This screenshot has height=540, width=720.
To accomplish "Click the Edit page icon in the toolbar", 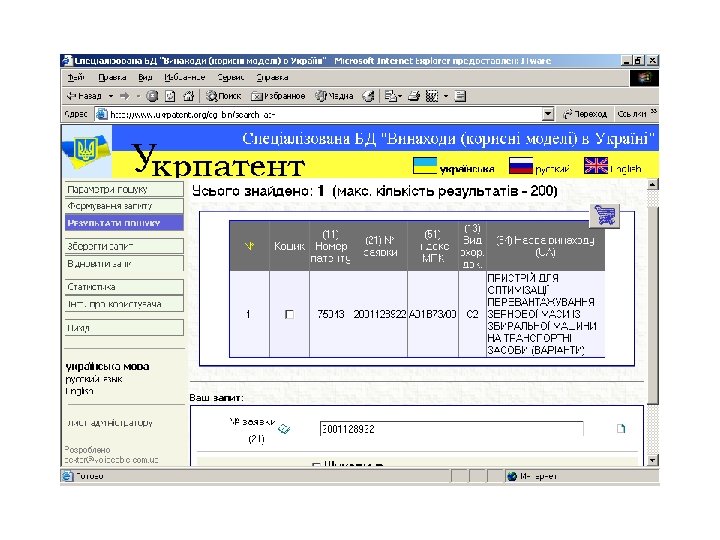I will (432, 96).
